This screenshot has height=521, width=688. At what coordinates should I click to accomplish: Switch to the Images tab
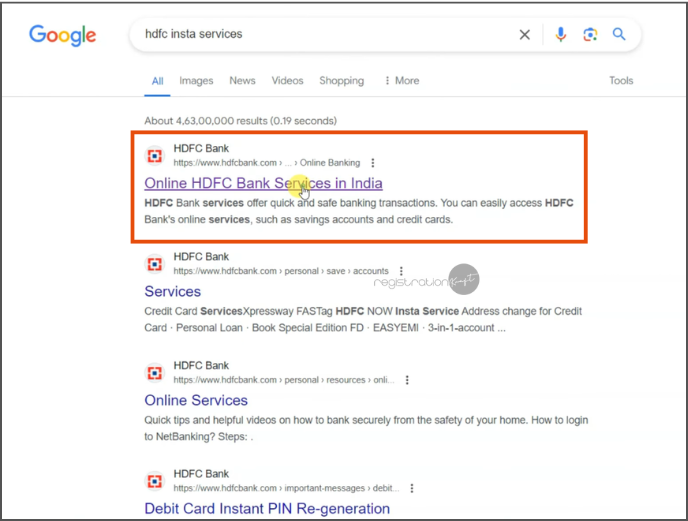click(x=196, y=81)
